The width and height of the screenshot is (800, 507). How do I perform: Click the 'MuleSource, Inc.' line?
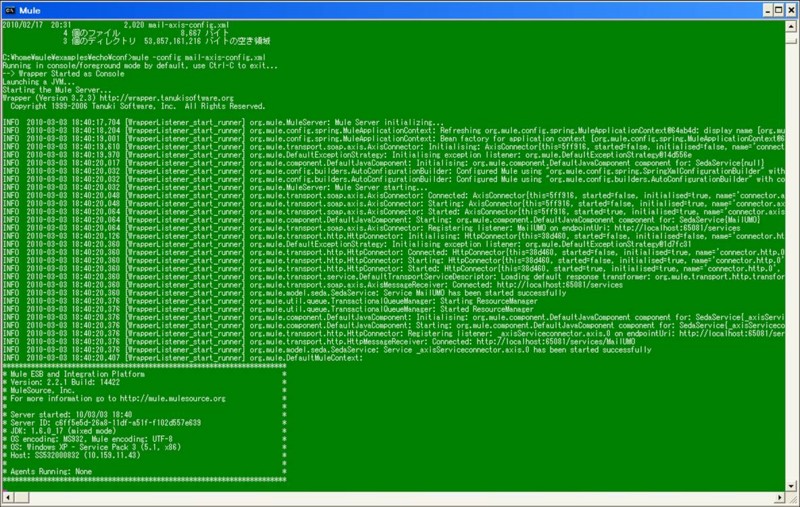point(42,390)
